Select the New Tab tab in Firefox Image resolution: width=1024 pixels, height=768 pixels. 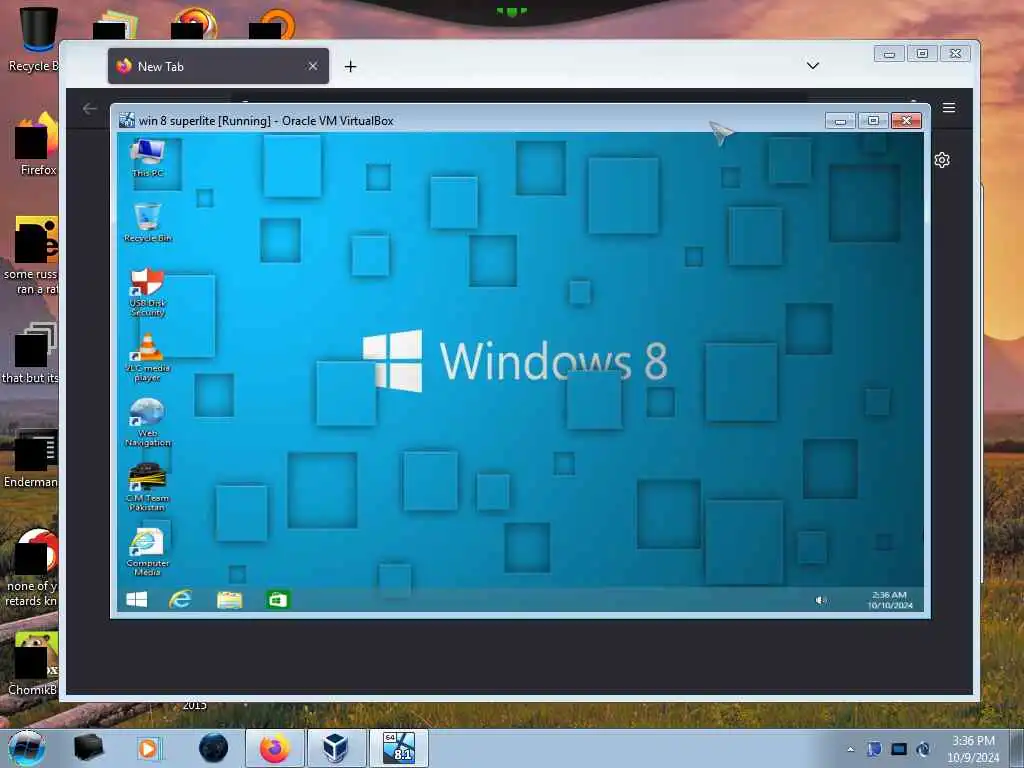pos(218,66)
